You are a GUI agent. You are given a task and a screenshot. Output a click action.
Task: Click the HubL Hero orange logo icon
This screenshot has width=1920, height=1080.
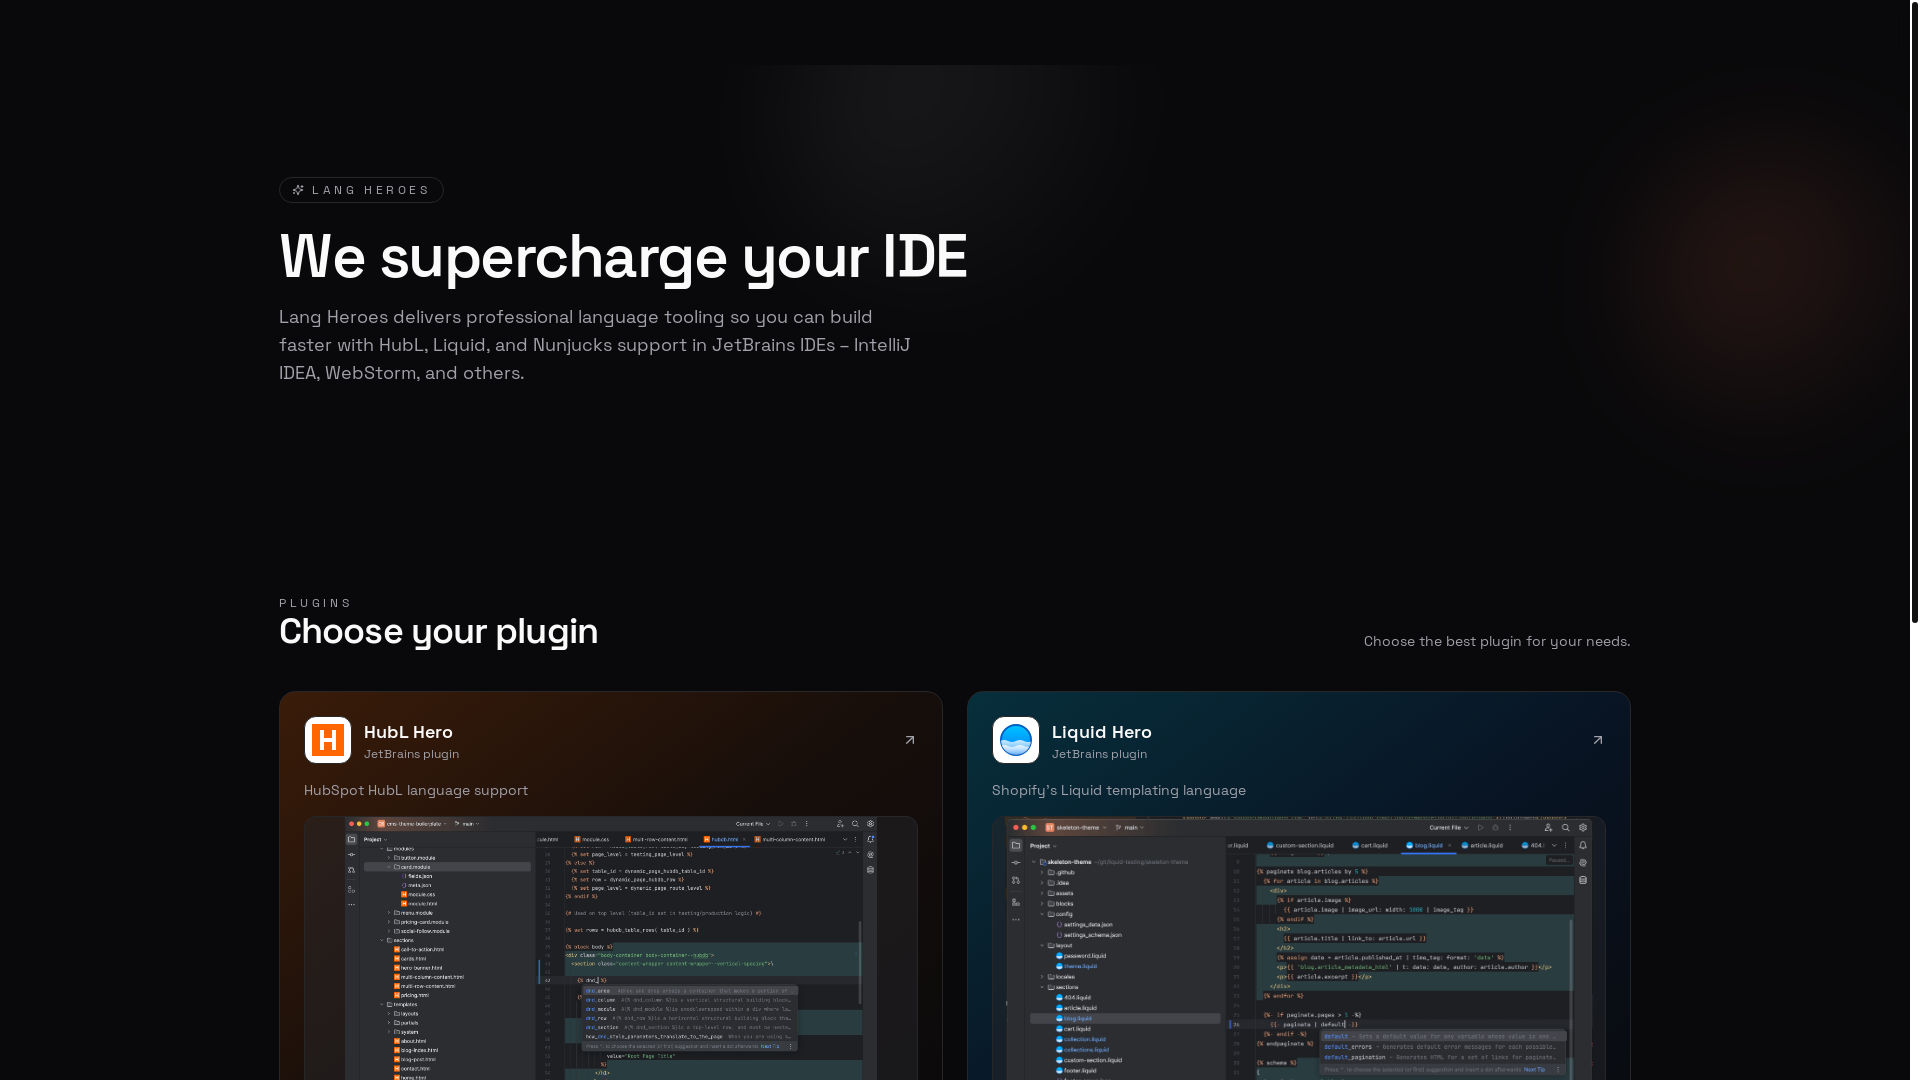point(328,740)
